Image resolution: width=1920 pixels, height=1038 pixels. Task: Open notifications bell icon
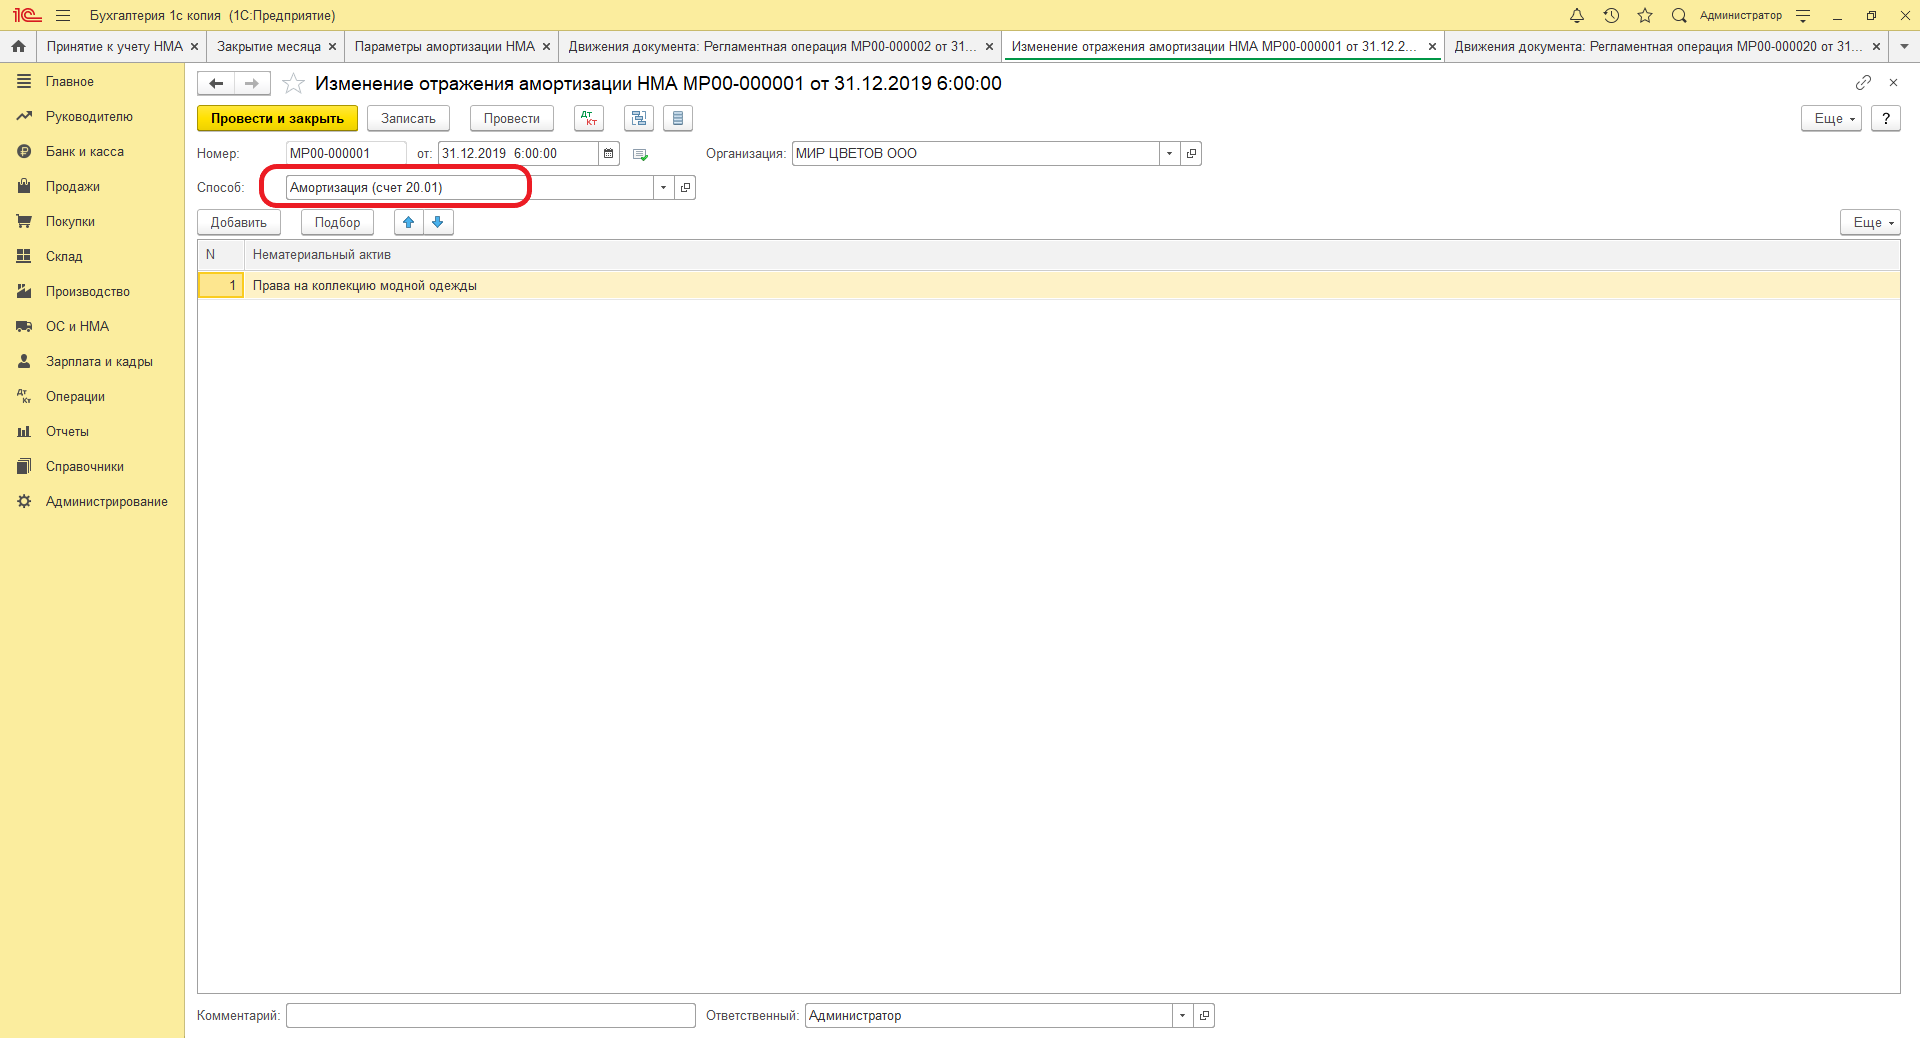click(x=1577, y=15)
